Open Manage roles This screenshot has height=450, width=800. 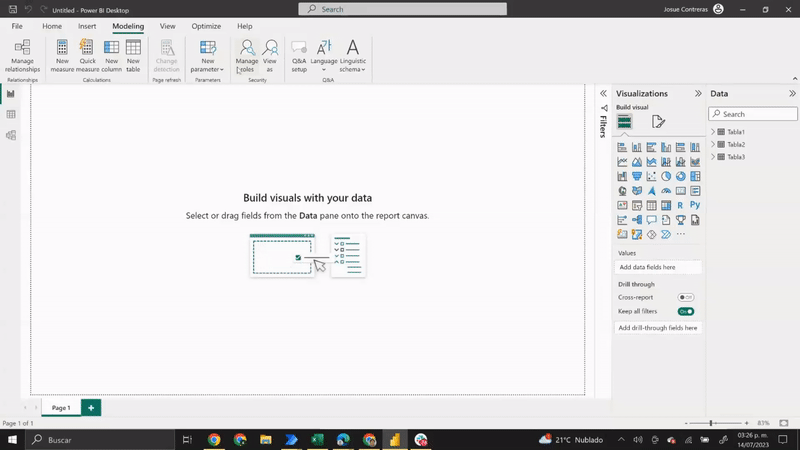pos(247,56)
